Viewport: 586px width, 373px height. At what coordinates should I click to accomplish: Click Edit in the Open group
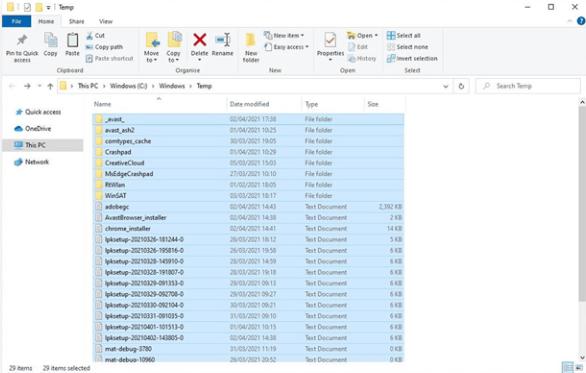click(358, 47)
